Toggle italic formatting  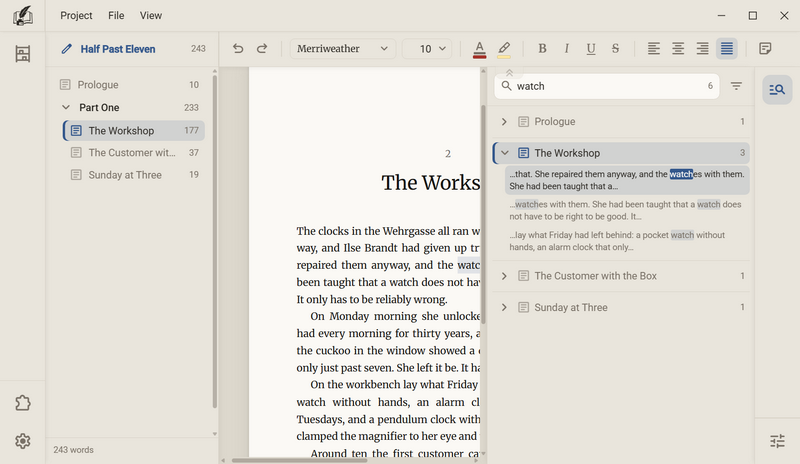click(x=566, y=48)
